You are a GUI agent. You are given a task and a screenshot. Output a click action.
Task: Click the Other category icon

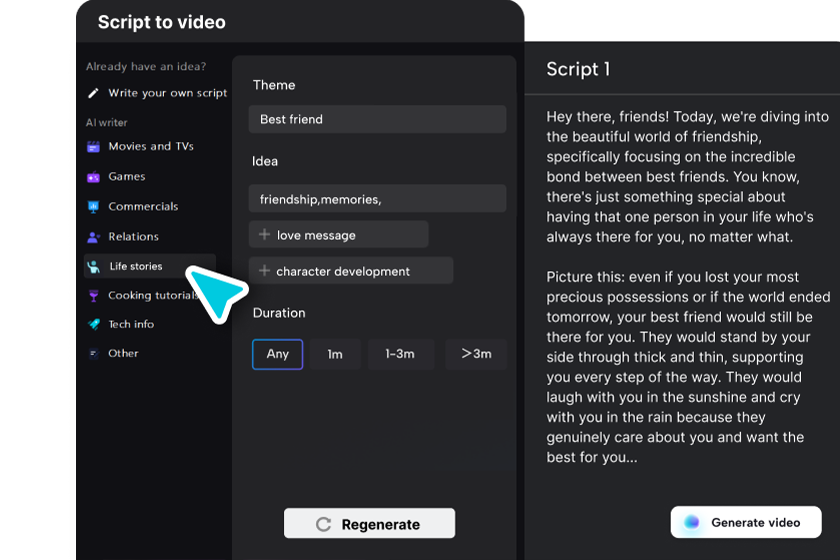[94, 354]
